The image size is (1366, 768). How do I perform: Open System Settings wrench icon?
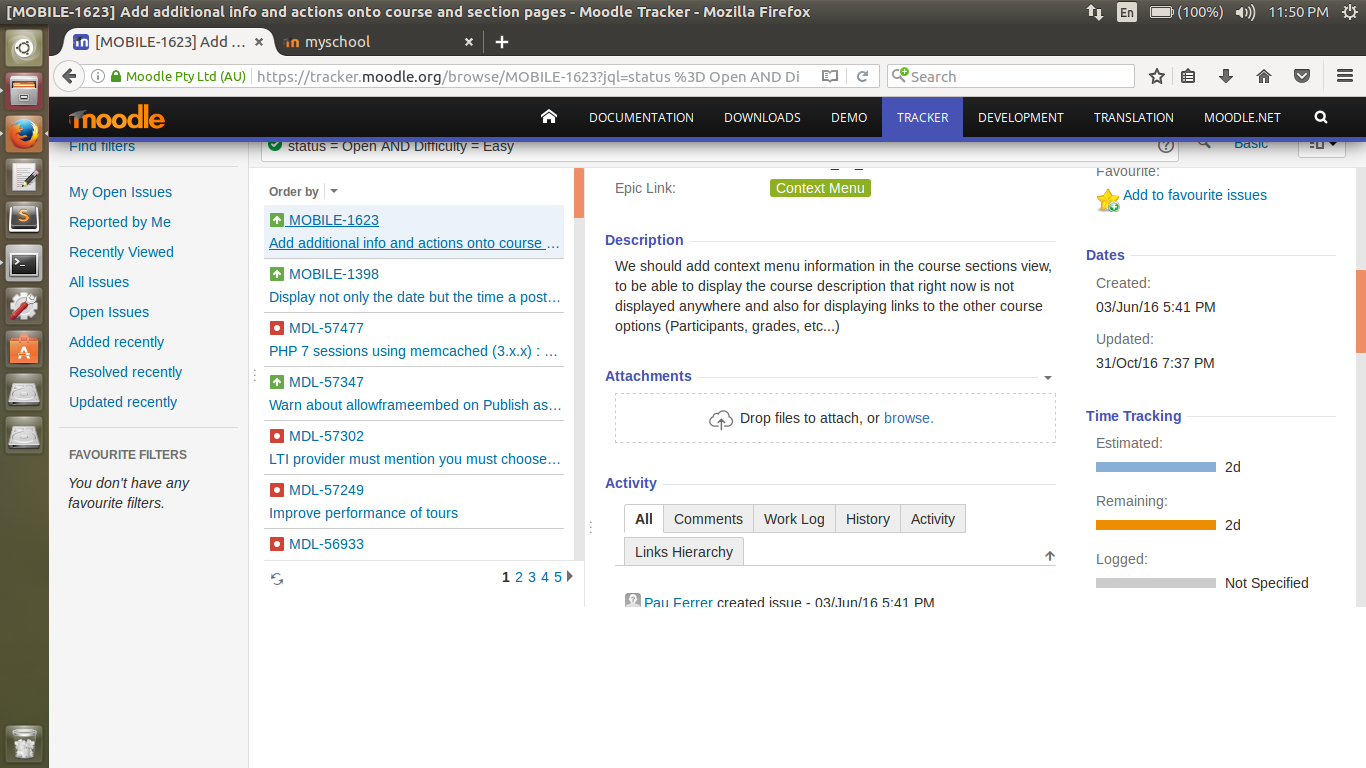click(x=24, y=306)
